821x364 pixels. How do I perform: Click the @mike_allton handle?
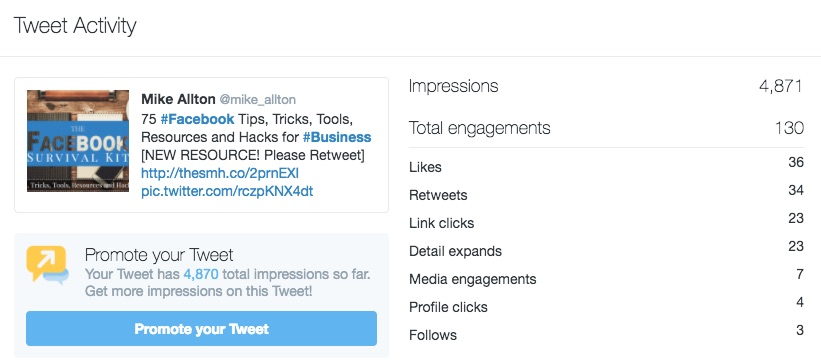coord(257,100)
